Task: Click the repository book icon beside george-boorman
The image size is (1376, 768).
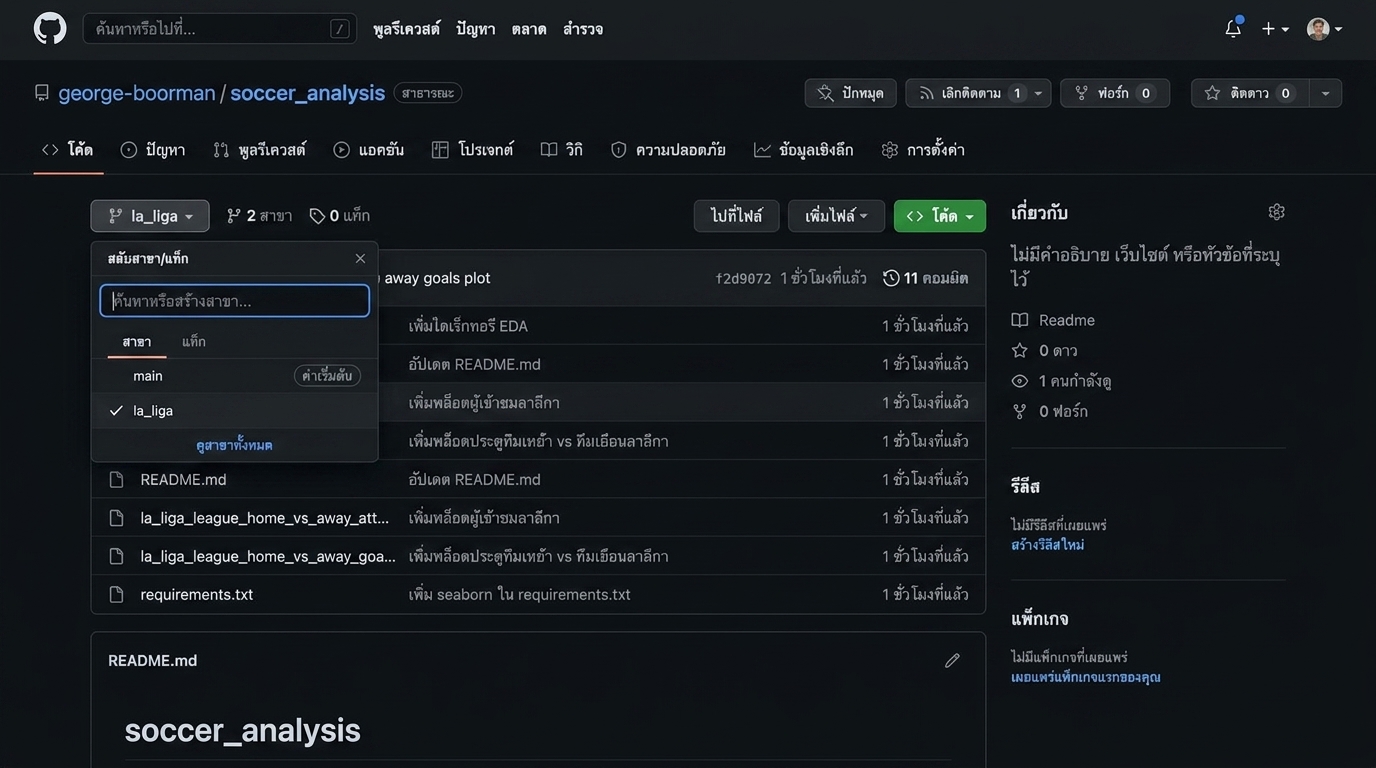Action: tap(42, 93)
